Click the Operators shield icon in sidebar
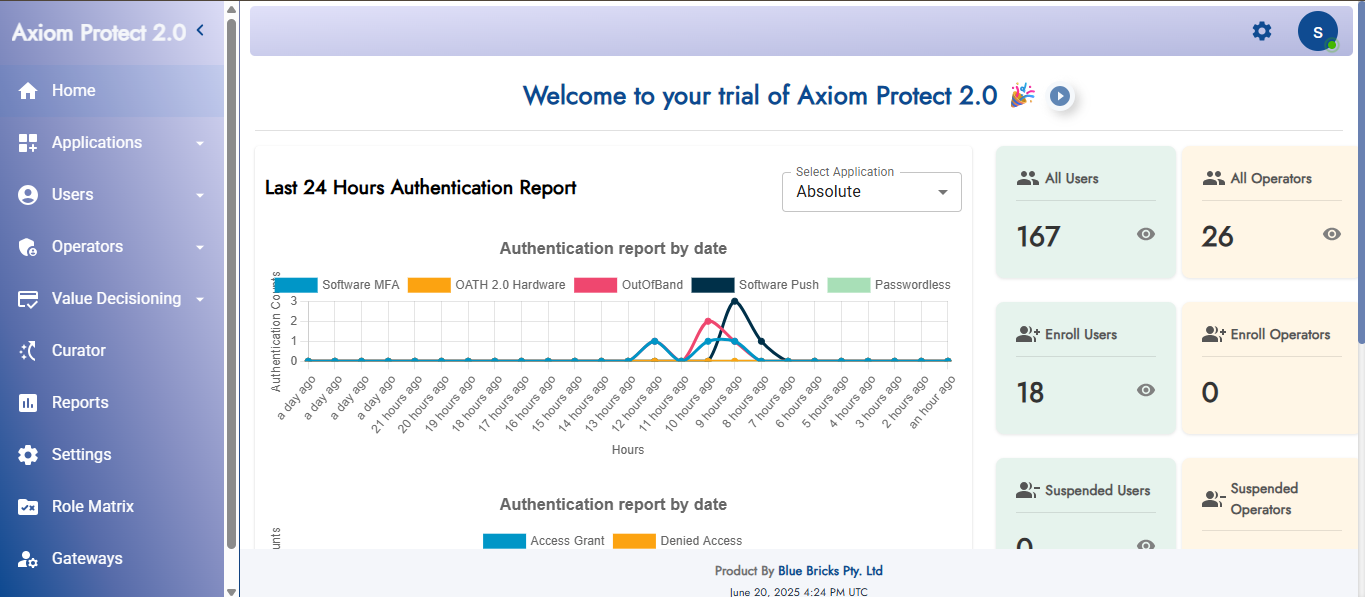 pyautogui.click(x=28, y=247)
